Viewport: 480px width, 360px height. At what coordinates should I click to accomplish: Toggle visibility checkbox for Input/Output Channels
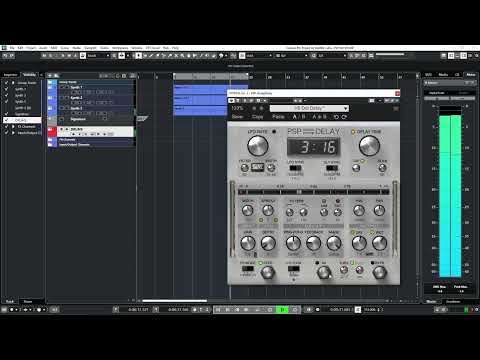point(6,133)
